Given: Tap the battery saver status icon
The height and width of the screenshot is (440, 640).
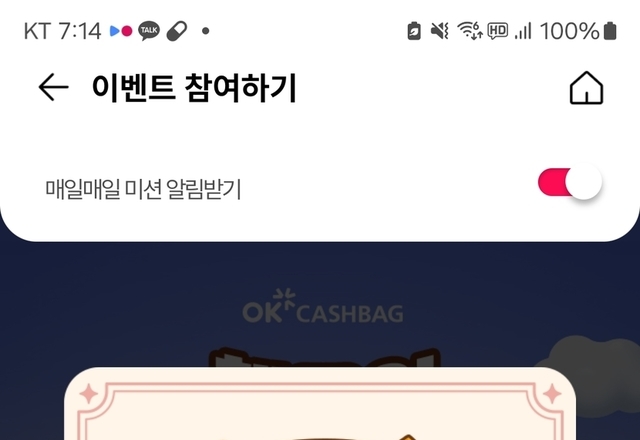Looking at the screenshot, I should pos(414,31).
